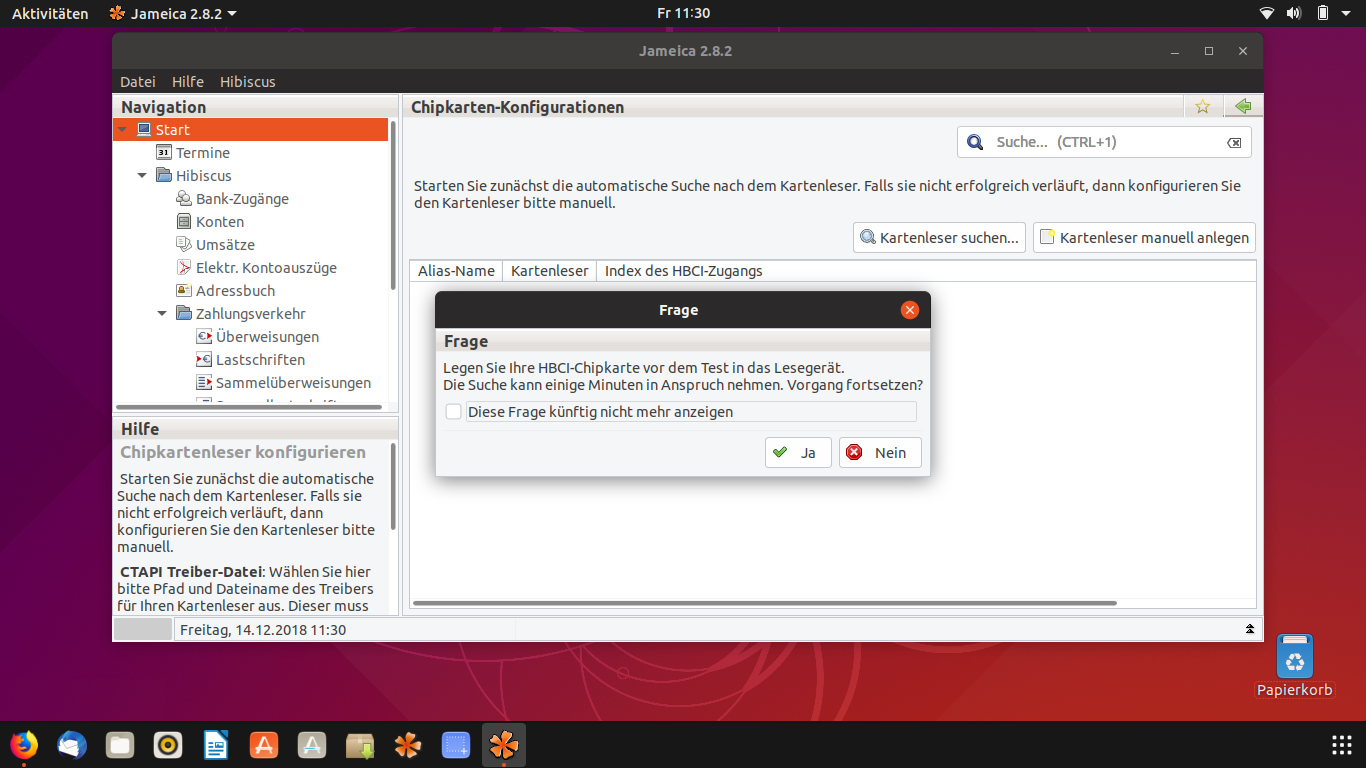Click the Termine calendar icon

click(165, 152)
